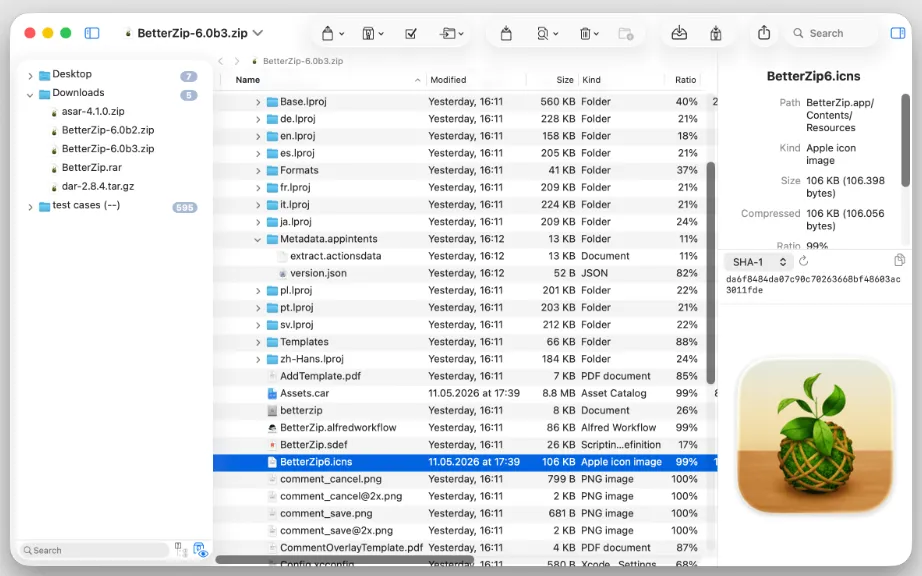Open the dropdown arrow beside the move-into-folder icon

461,34
